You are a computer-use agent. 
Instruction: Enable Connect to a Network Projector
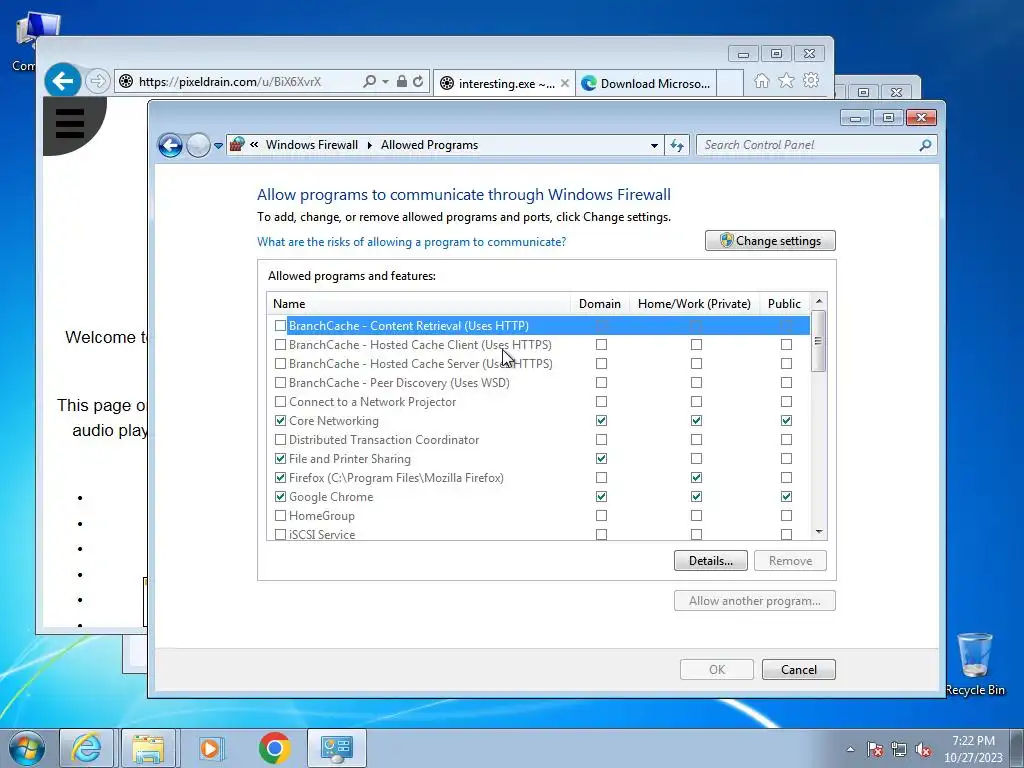[x=280, y=401]
